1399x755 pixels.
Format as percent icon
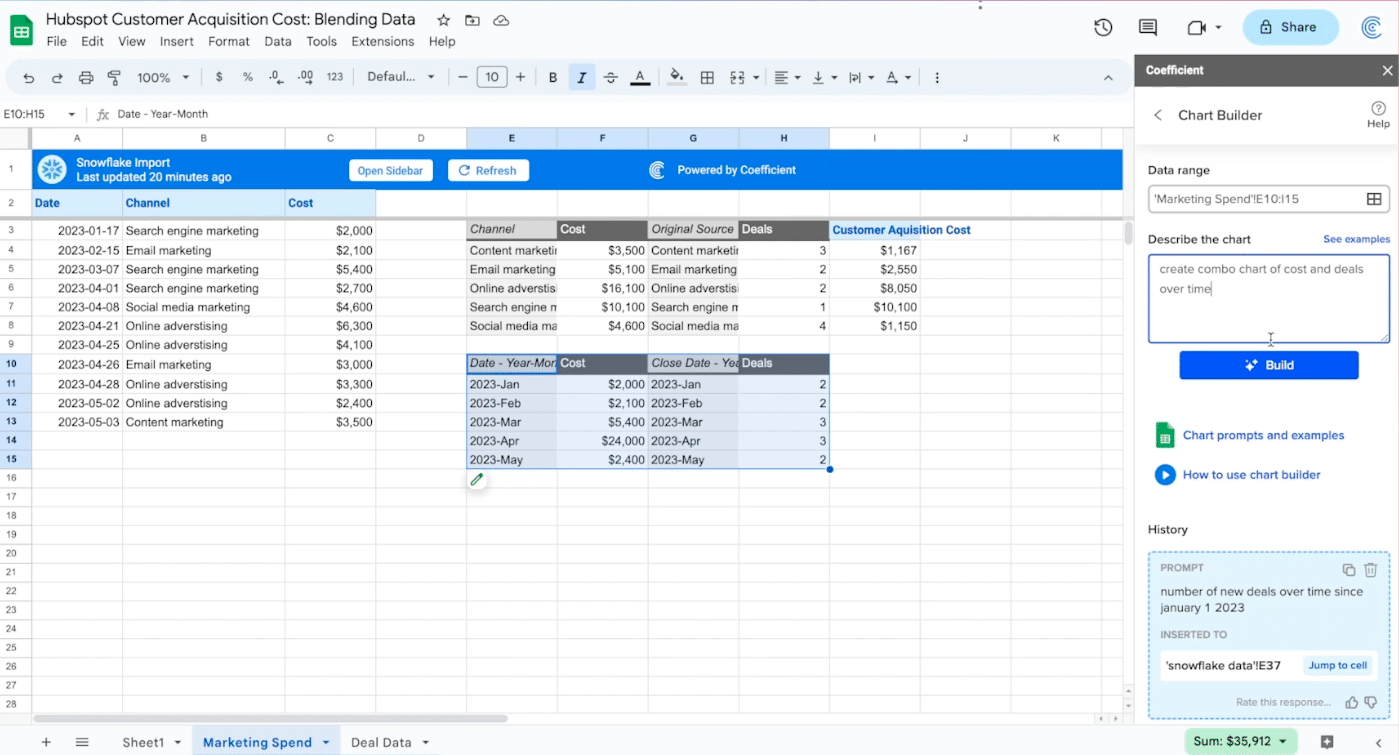(248, 77)
